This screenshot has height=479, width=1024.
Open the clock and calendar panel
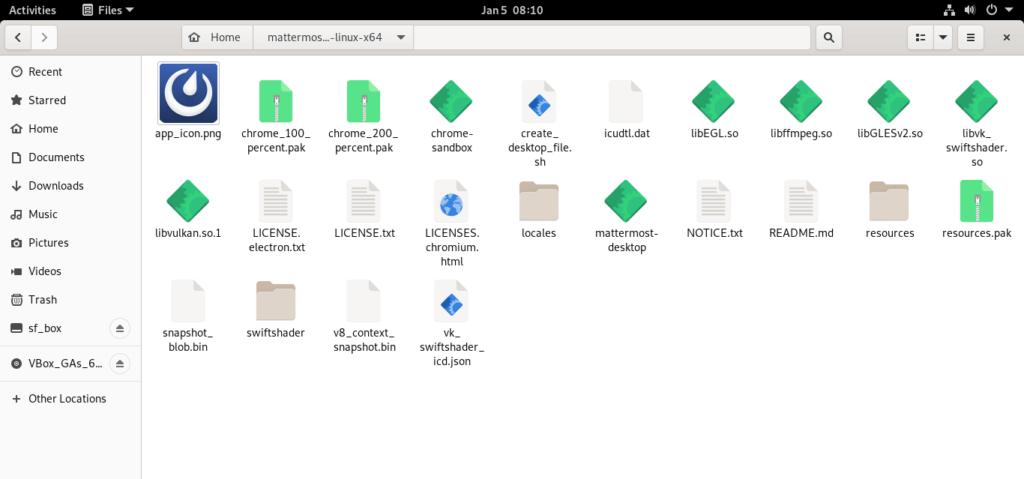click(x=512, y=10)
